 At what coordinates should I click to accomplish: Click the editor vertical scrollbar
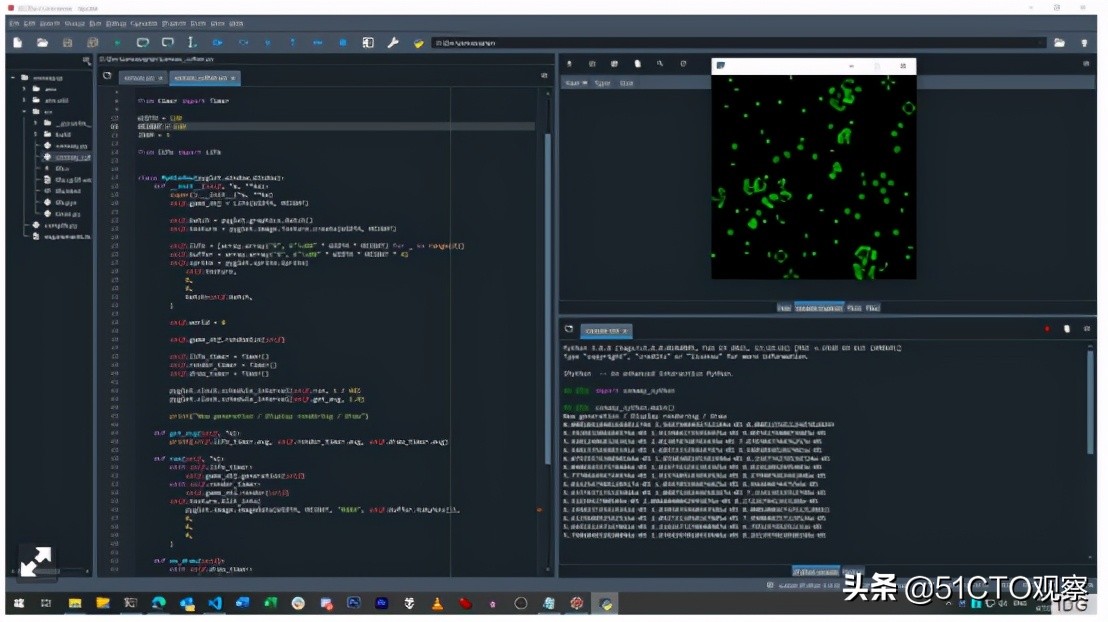tap(548, 300)
